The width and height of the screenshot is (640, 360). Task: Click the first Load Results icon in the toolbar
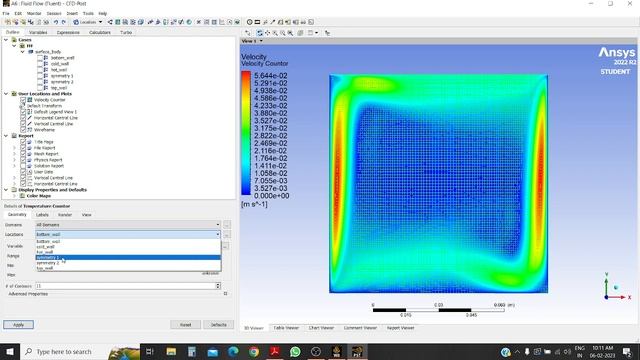click(8, 22)
